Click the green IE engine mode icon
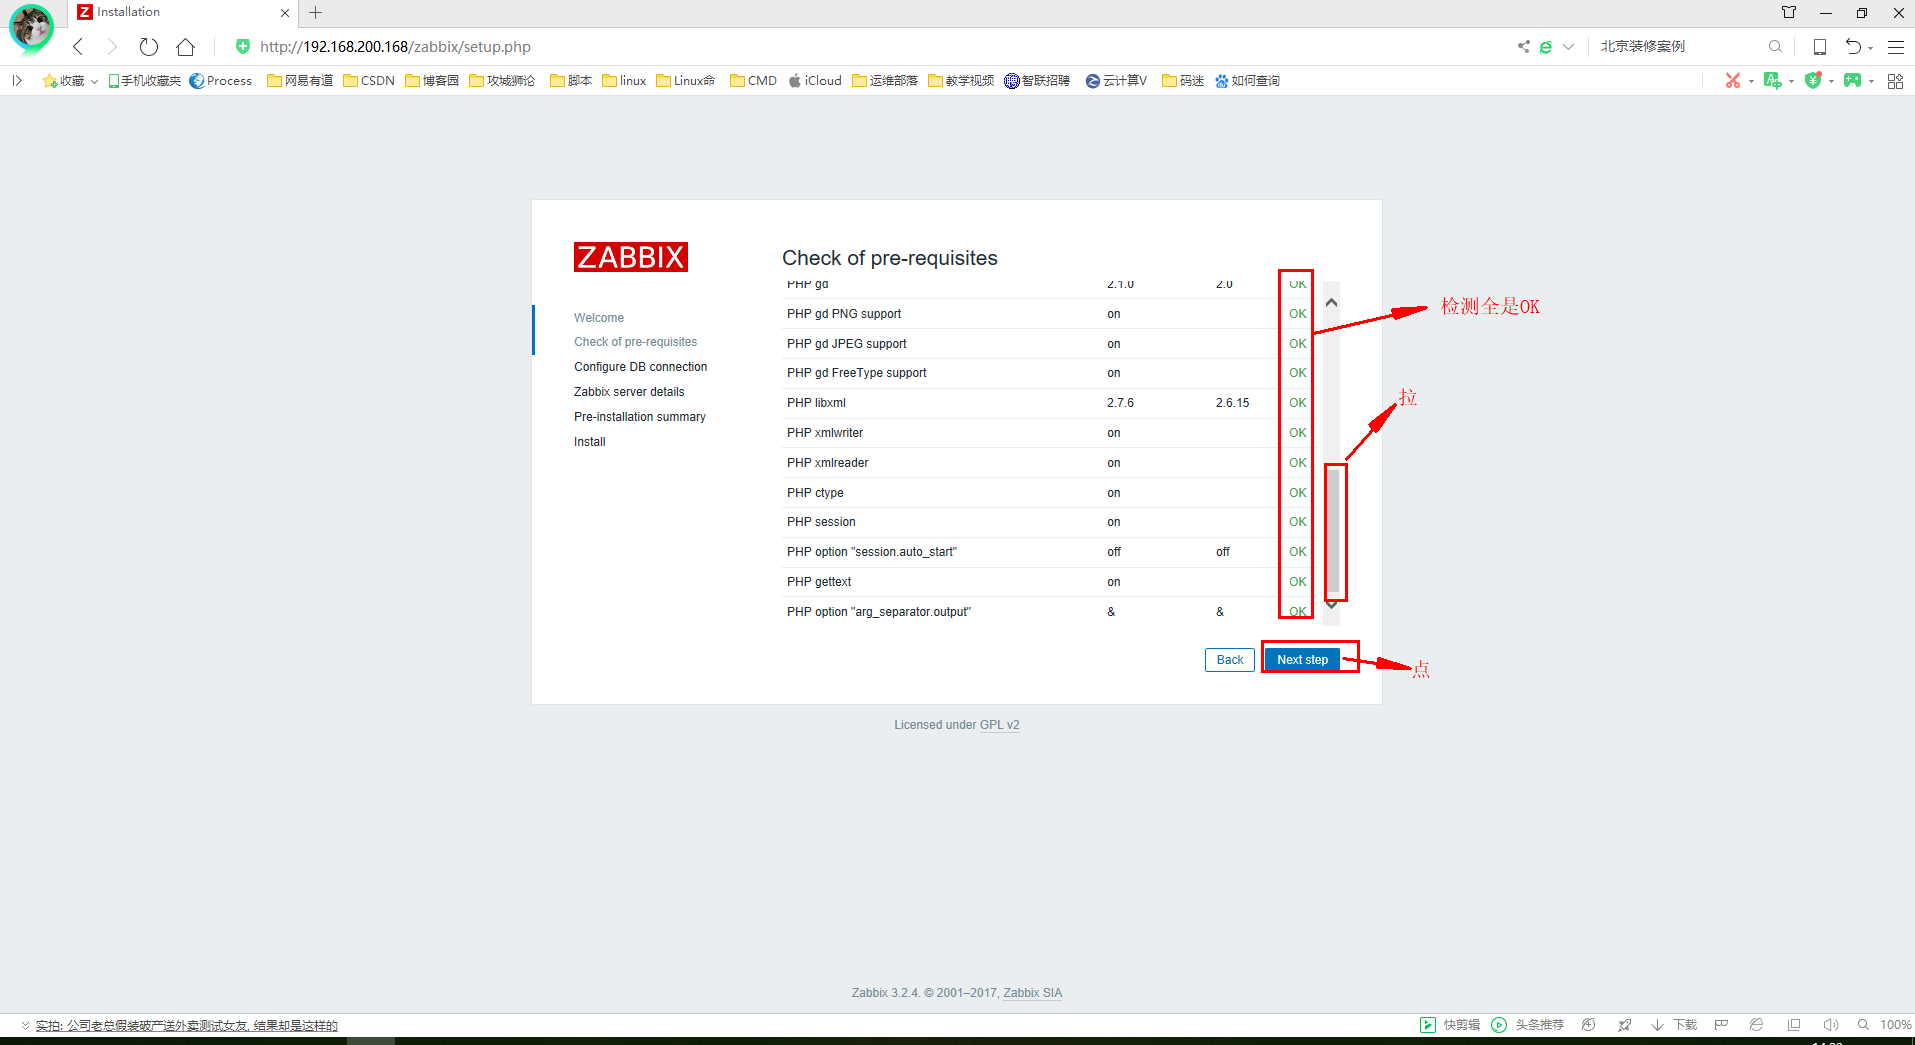 coord(1545,47)
